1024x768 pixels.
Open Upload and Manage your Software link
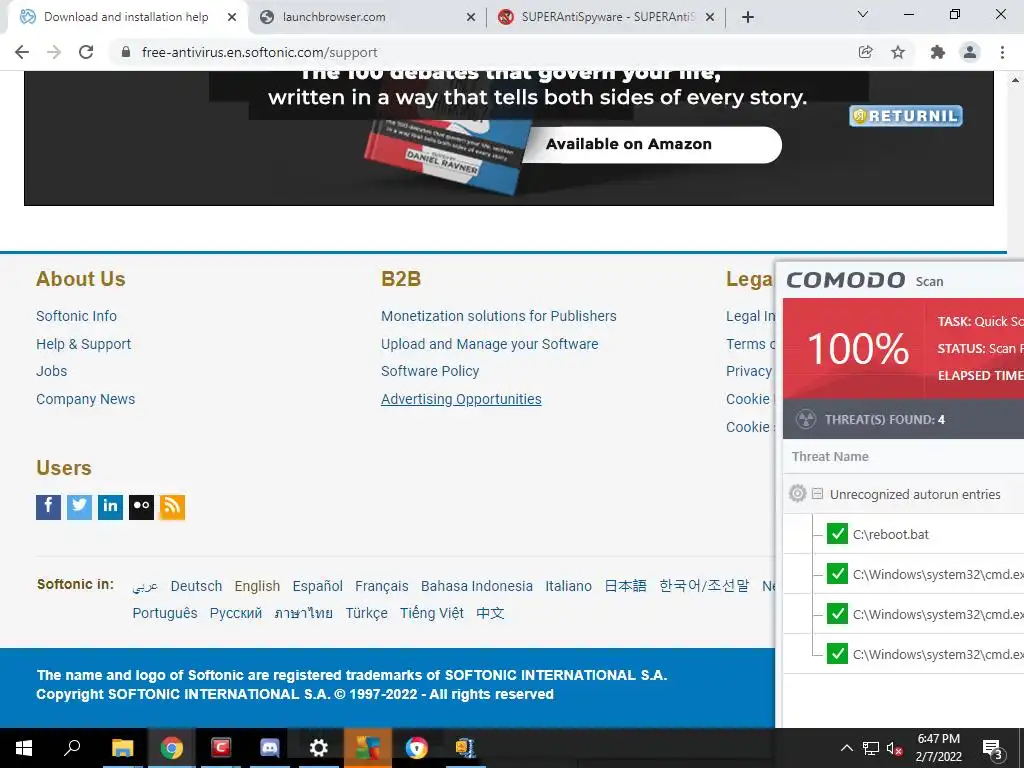pyautogui.click(x=489, y=344)
